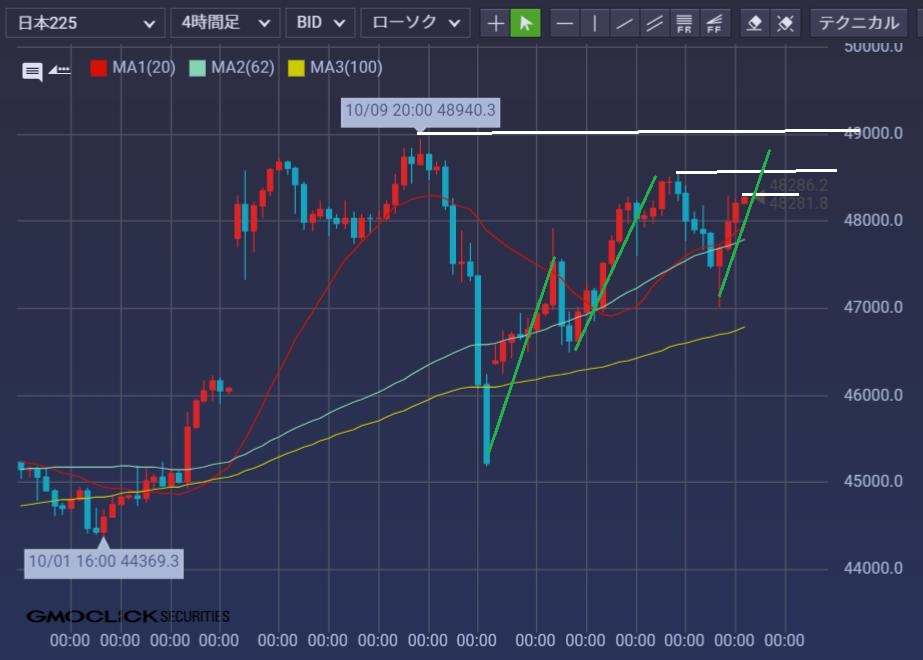Expand the 4時間足 timeframe dropdown

point(224,22)
